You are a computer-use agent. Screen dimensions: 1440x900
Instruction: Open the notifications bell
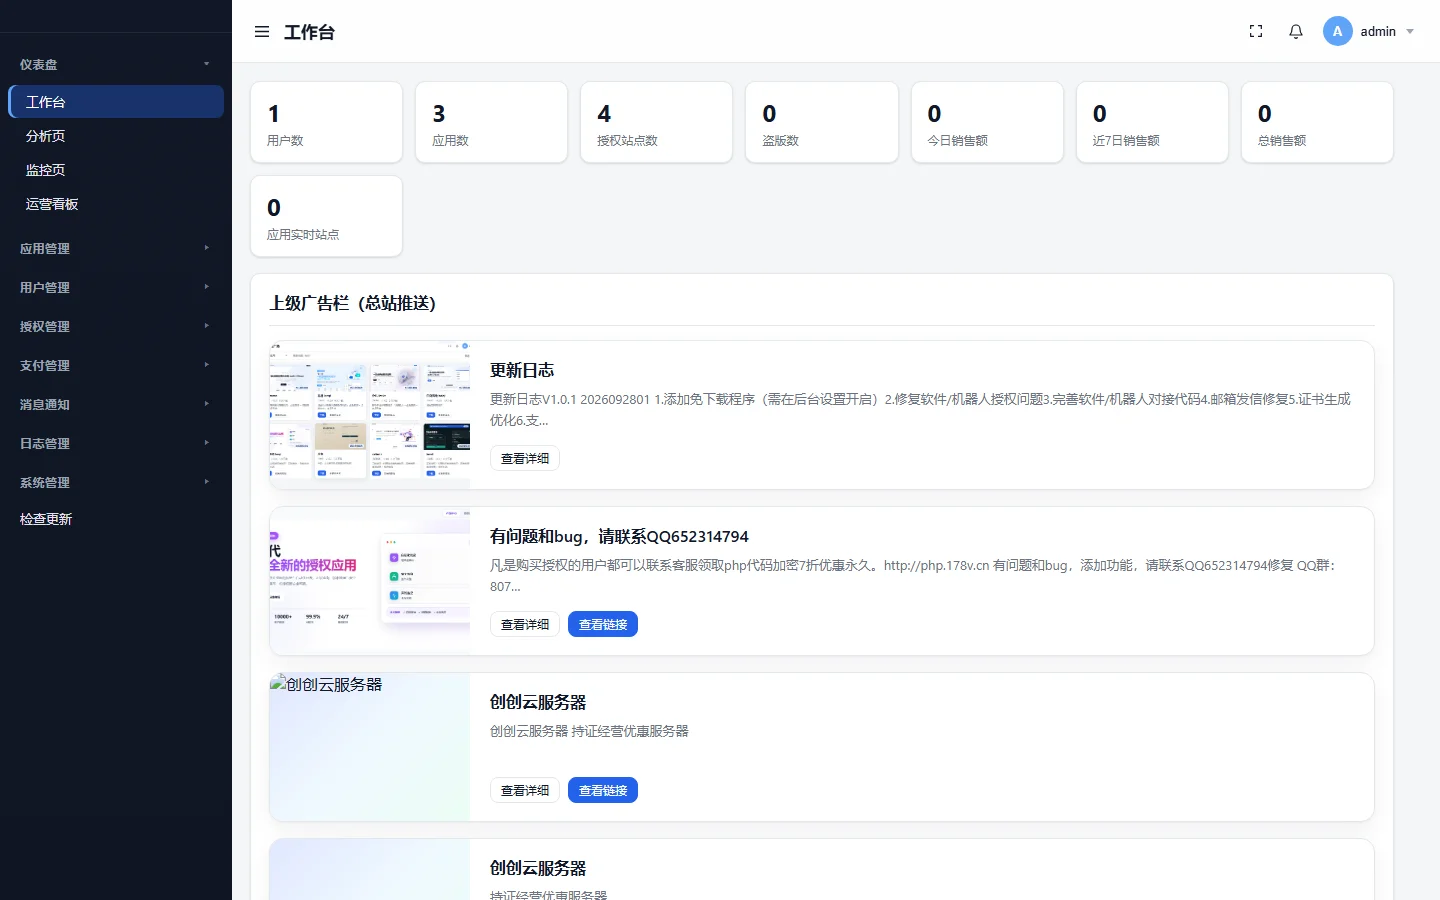[x=1296, y=32]
